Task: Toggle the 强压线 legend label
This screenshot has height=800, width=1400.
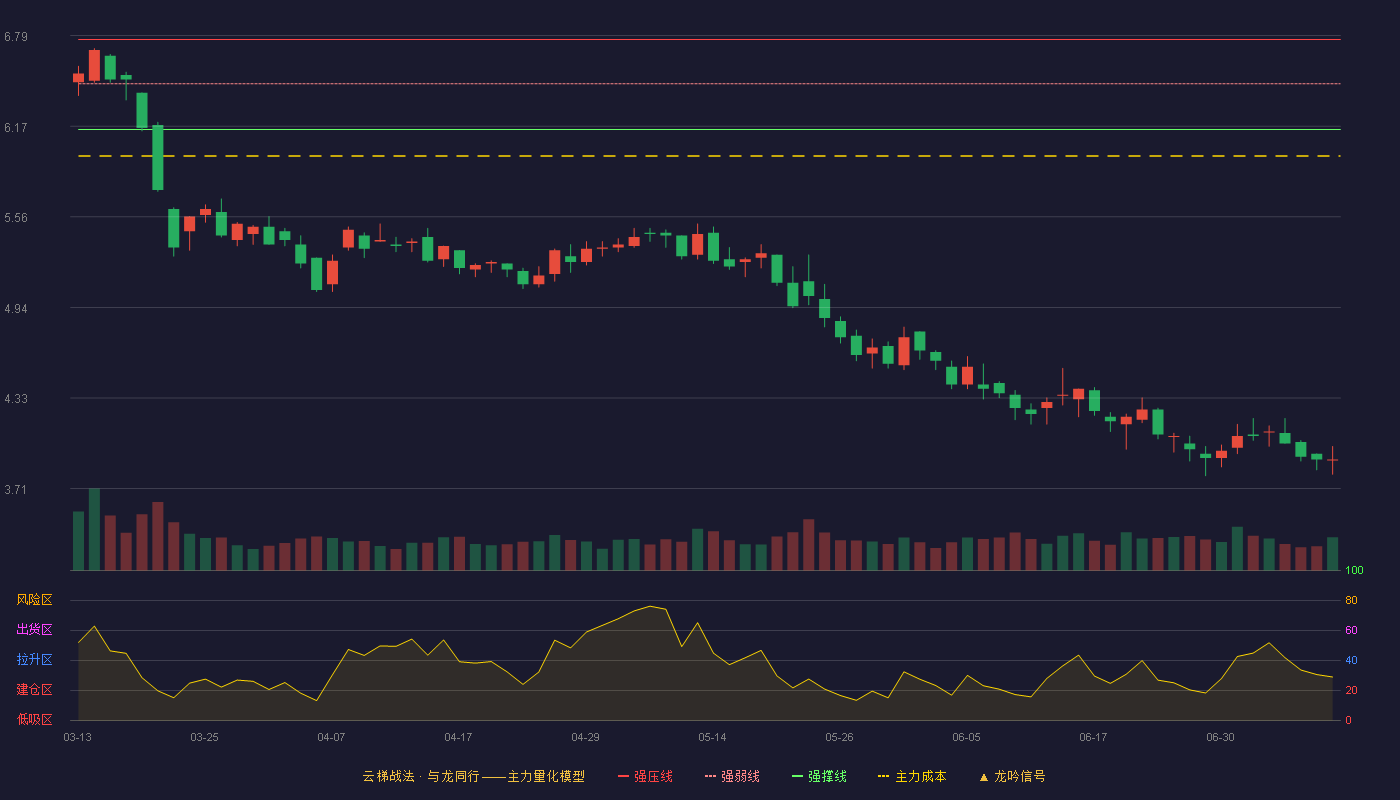Action: (x=653, y=776)
